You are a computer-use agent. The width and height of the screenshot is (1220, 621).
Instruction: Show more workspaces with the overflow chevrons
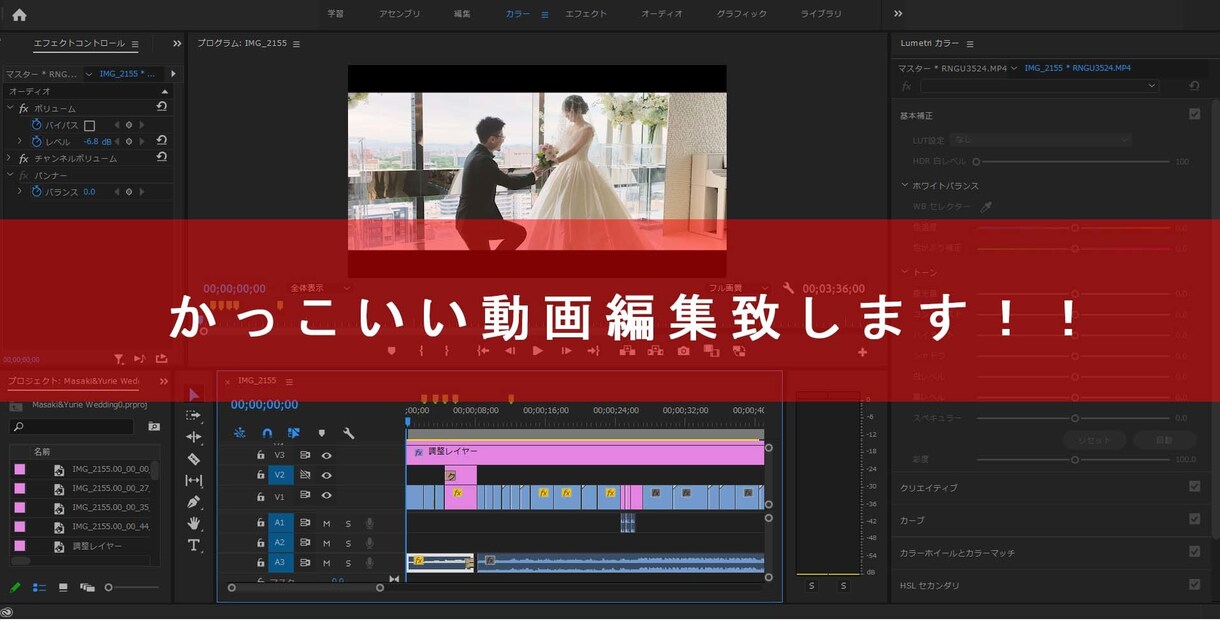click(897, 14)
